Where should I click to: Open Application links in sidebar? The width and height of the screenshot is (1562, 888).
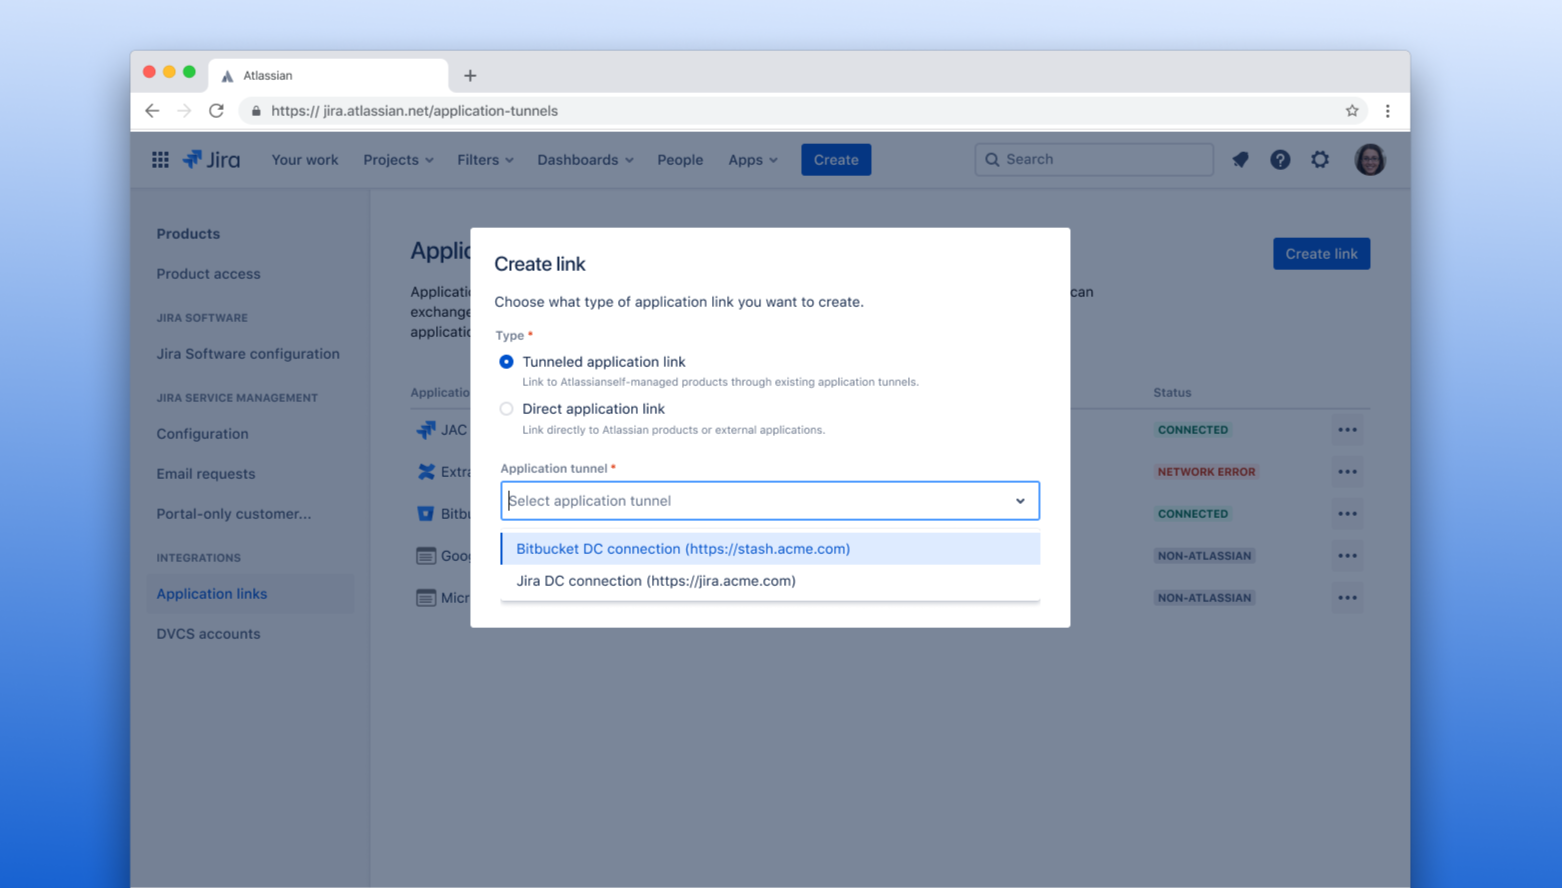[250, 594]
